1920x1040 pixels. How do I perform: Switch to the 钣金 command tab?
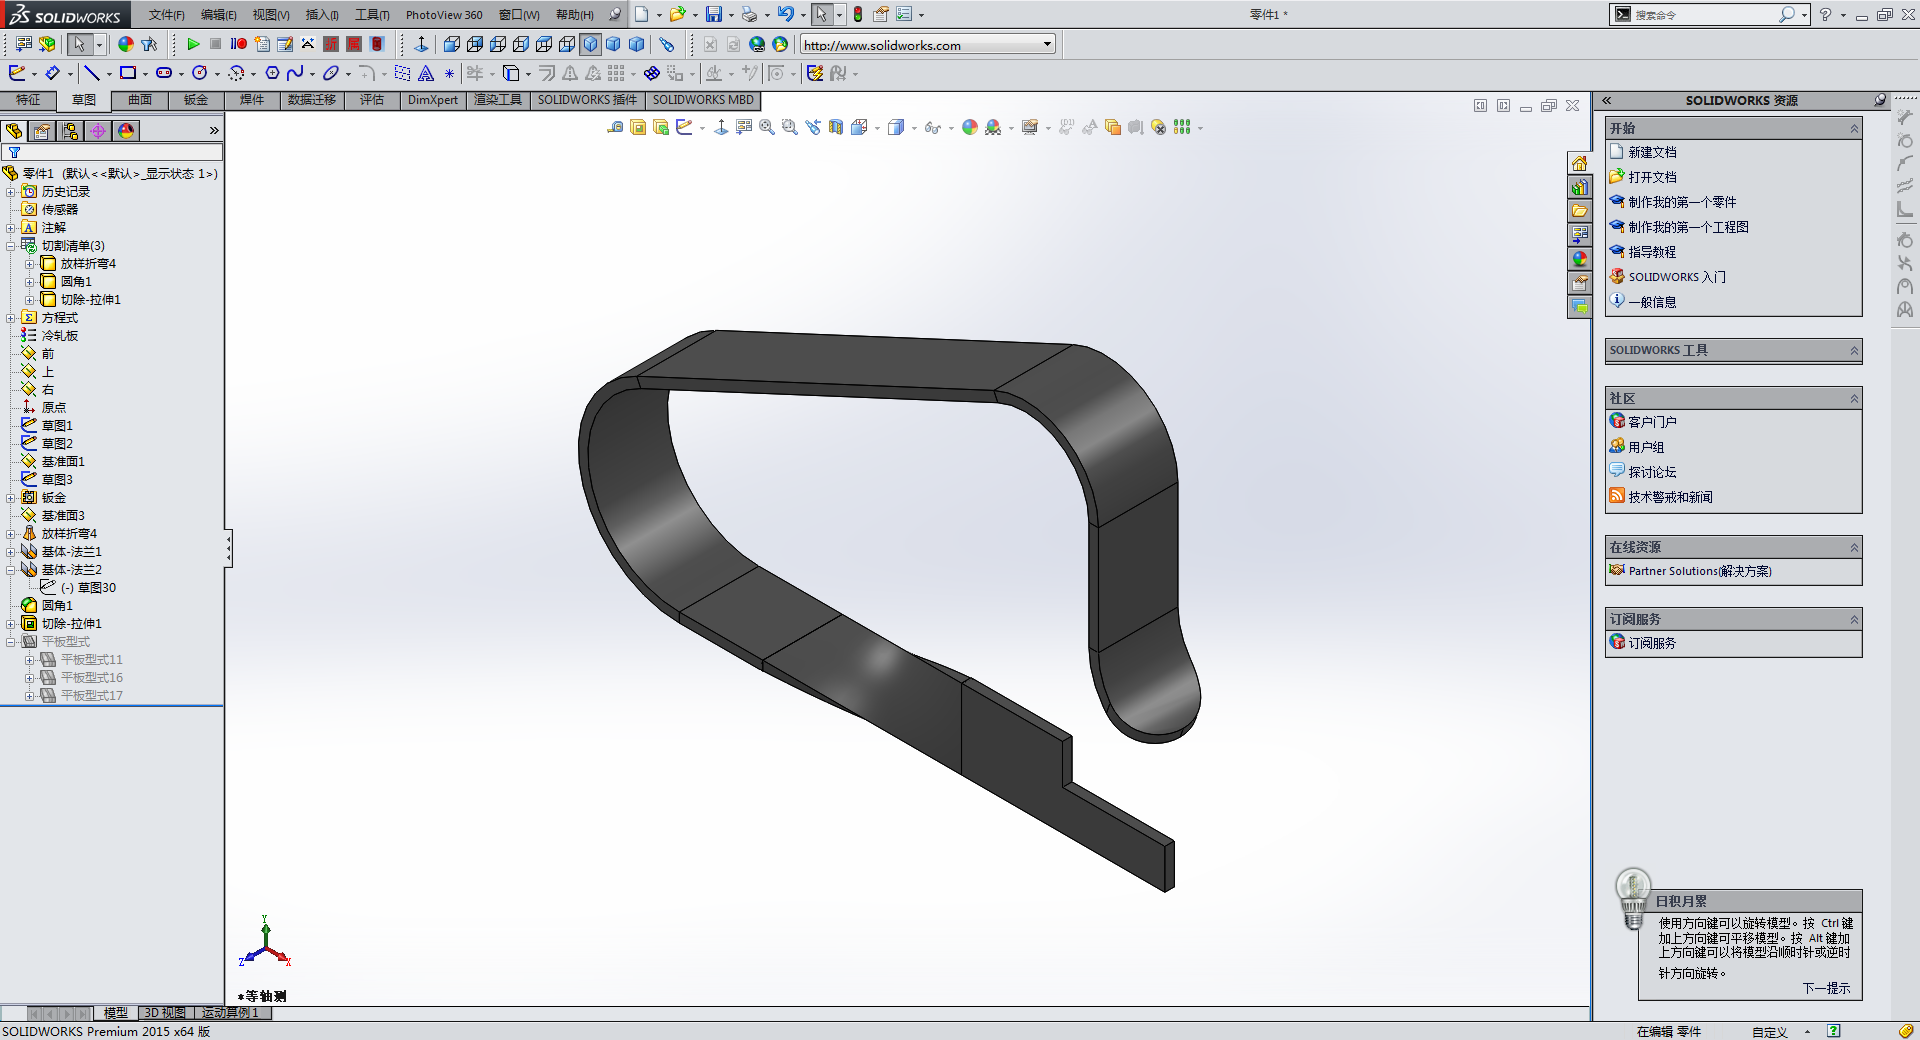tap(196, 100)
